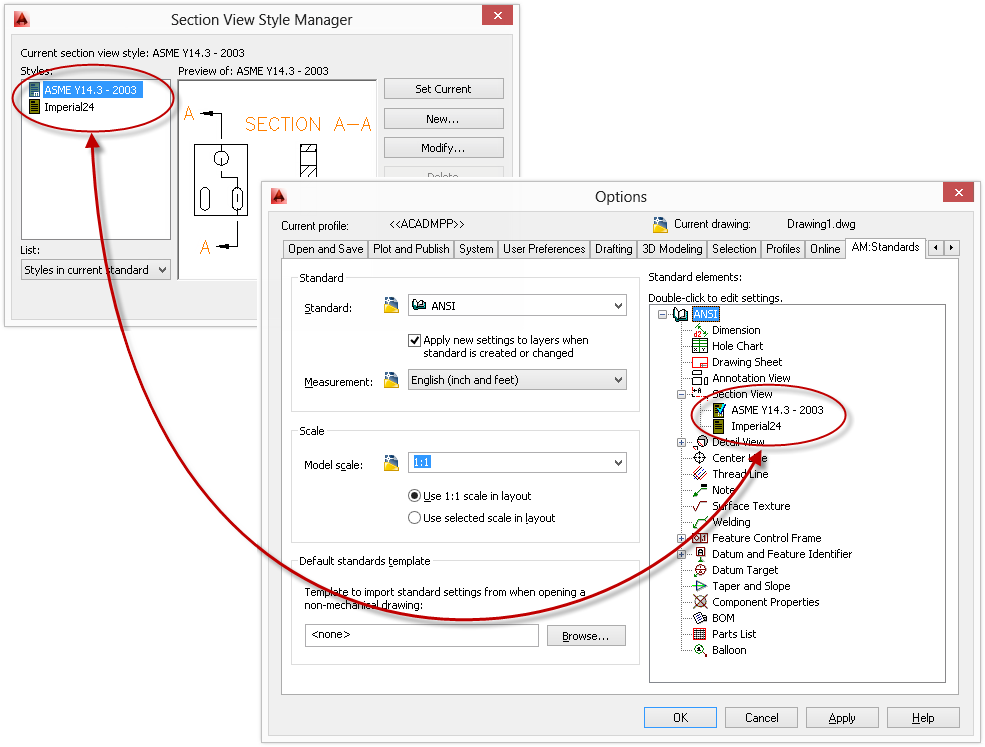The image size is (985, 747).
Task: Select the Center Line icon
Action: click(700, 458)
